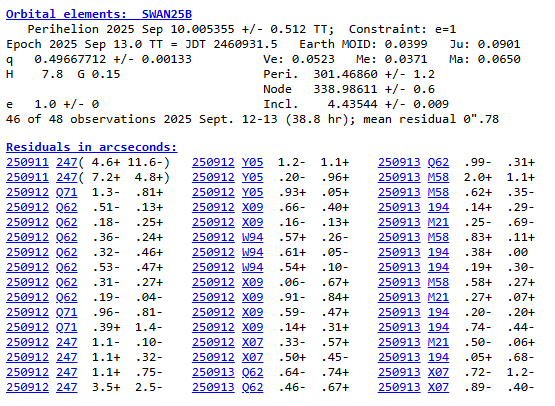Click X07 station beside .72- 1.2-

pyautogui.click(x=438, y=372)
